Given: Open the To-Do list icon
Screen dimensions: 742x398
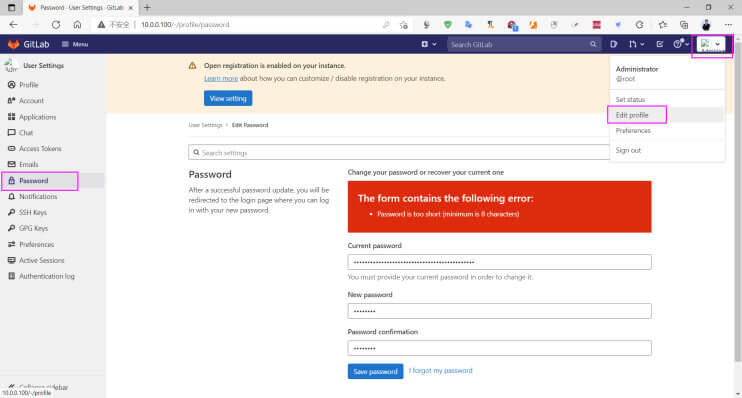Looking at the screenshot, I should (660, 44).
